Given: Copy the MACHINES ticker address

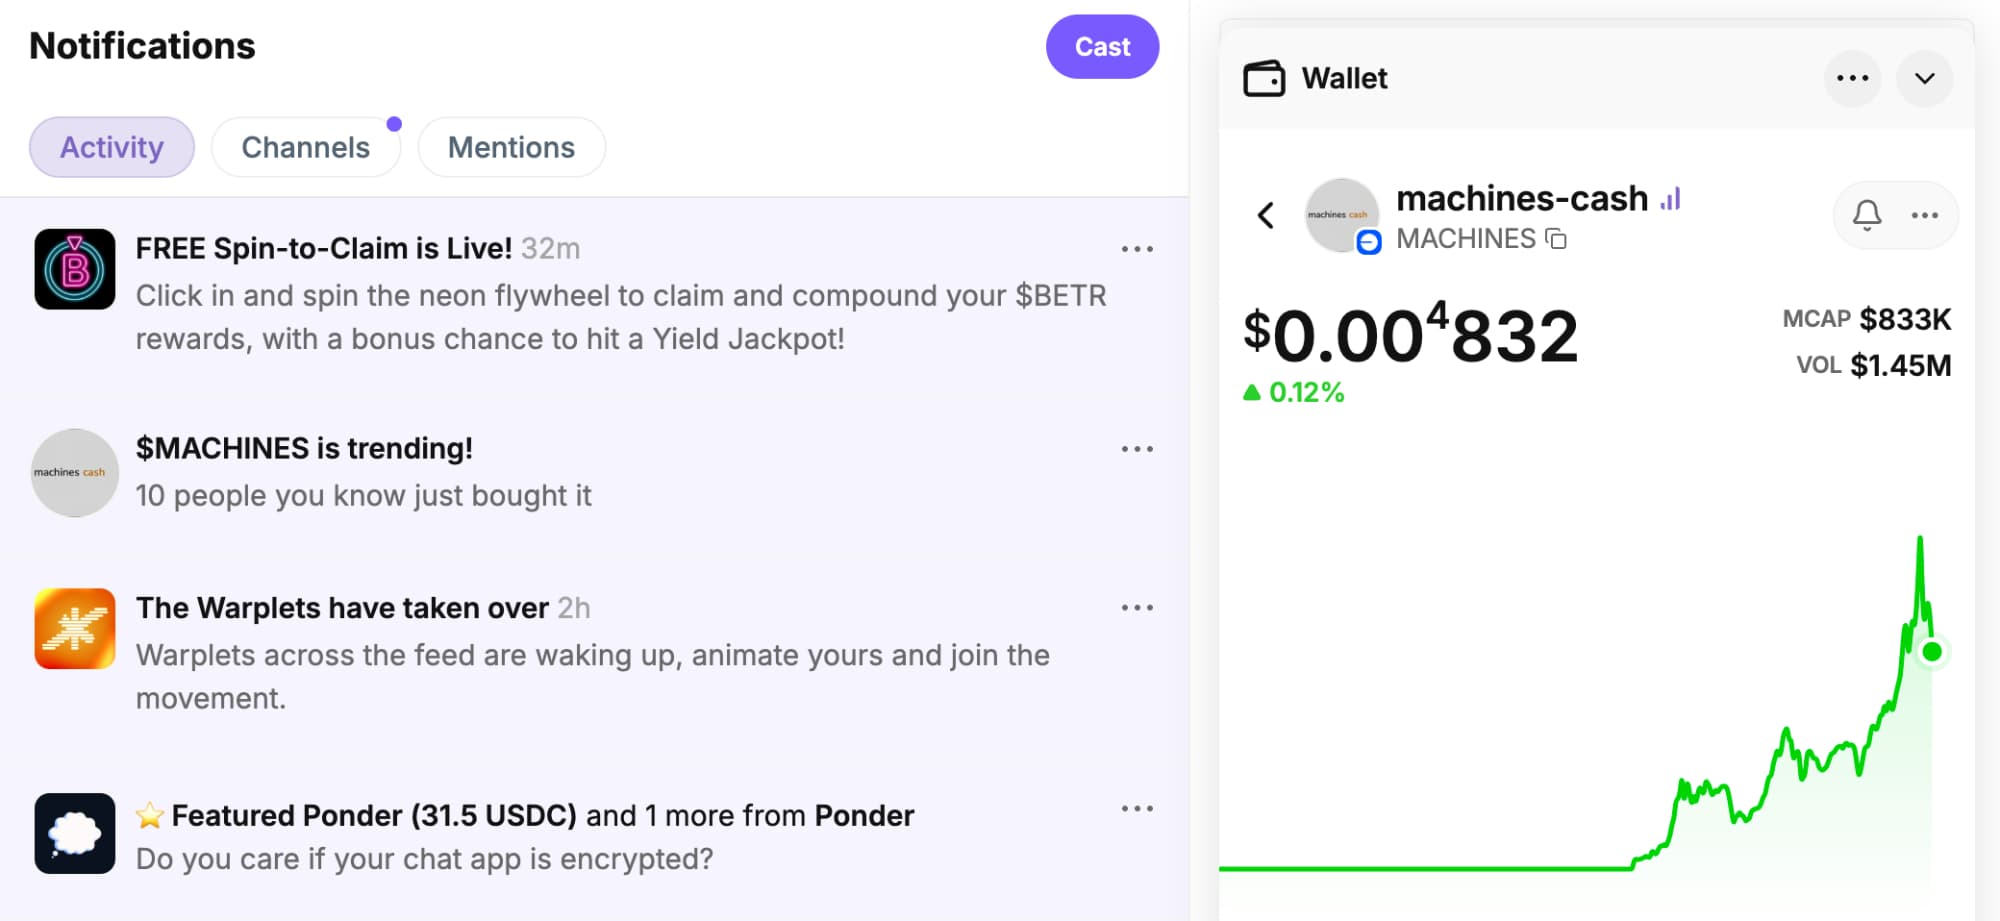Looking at the screenshot, I should [x=1556, y=239].
